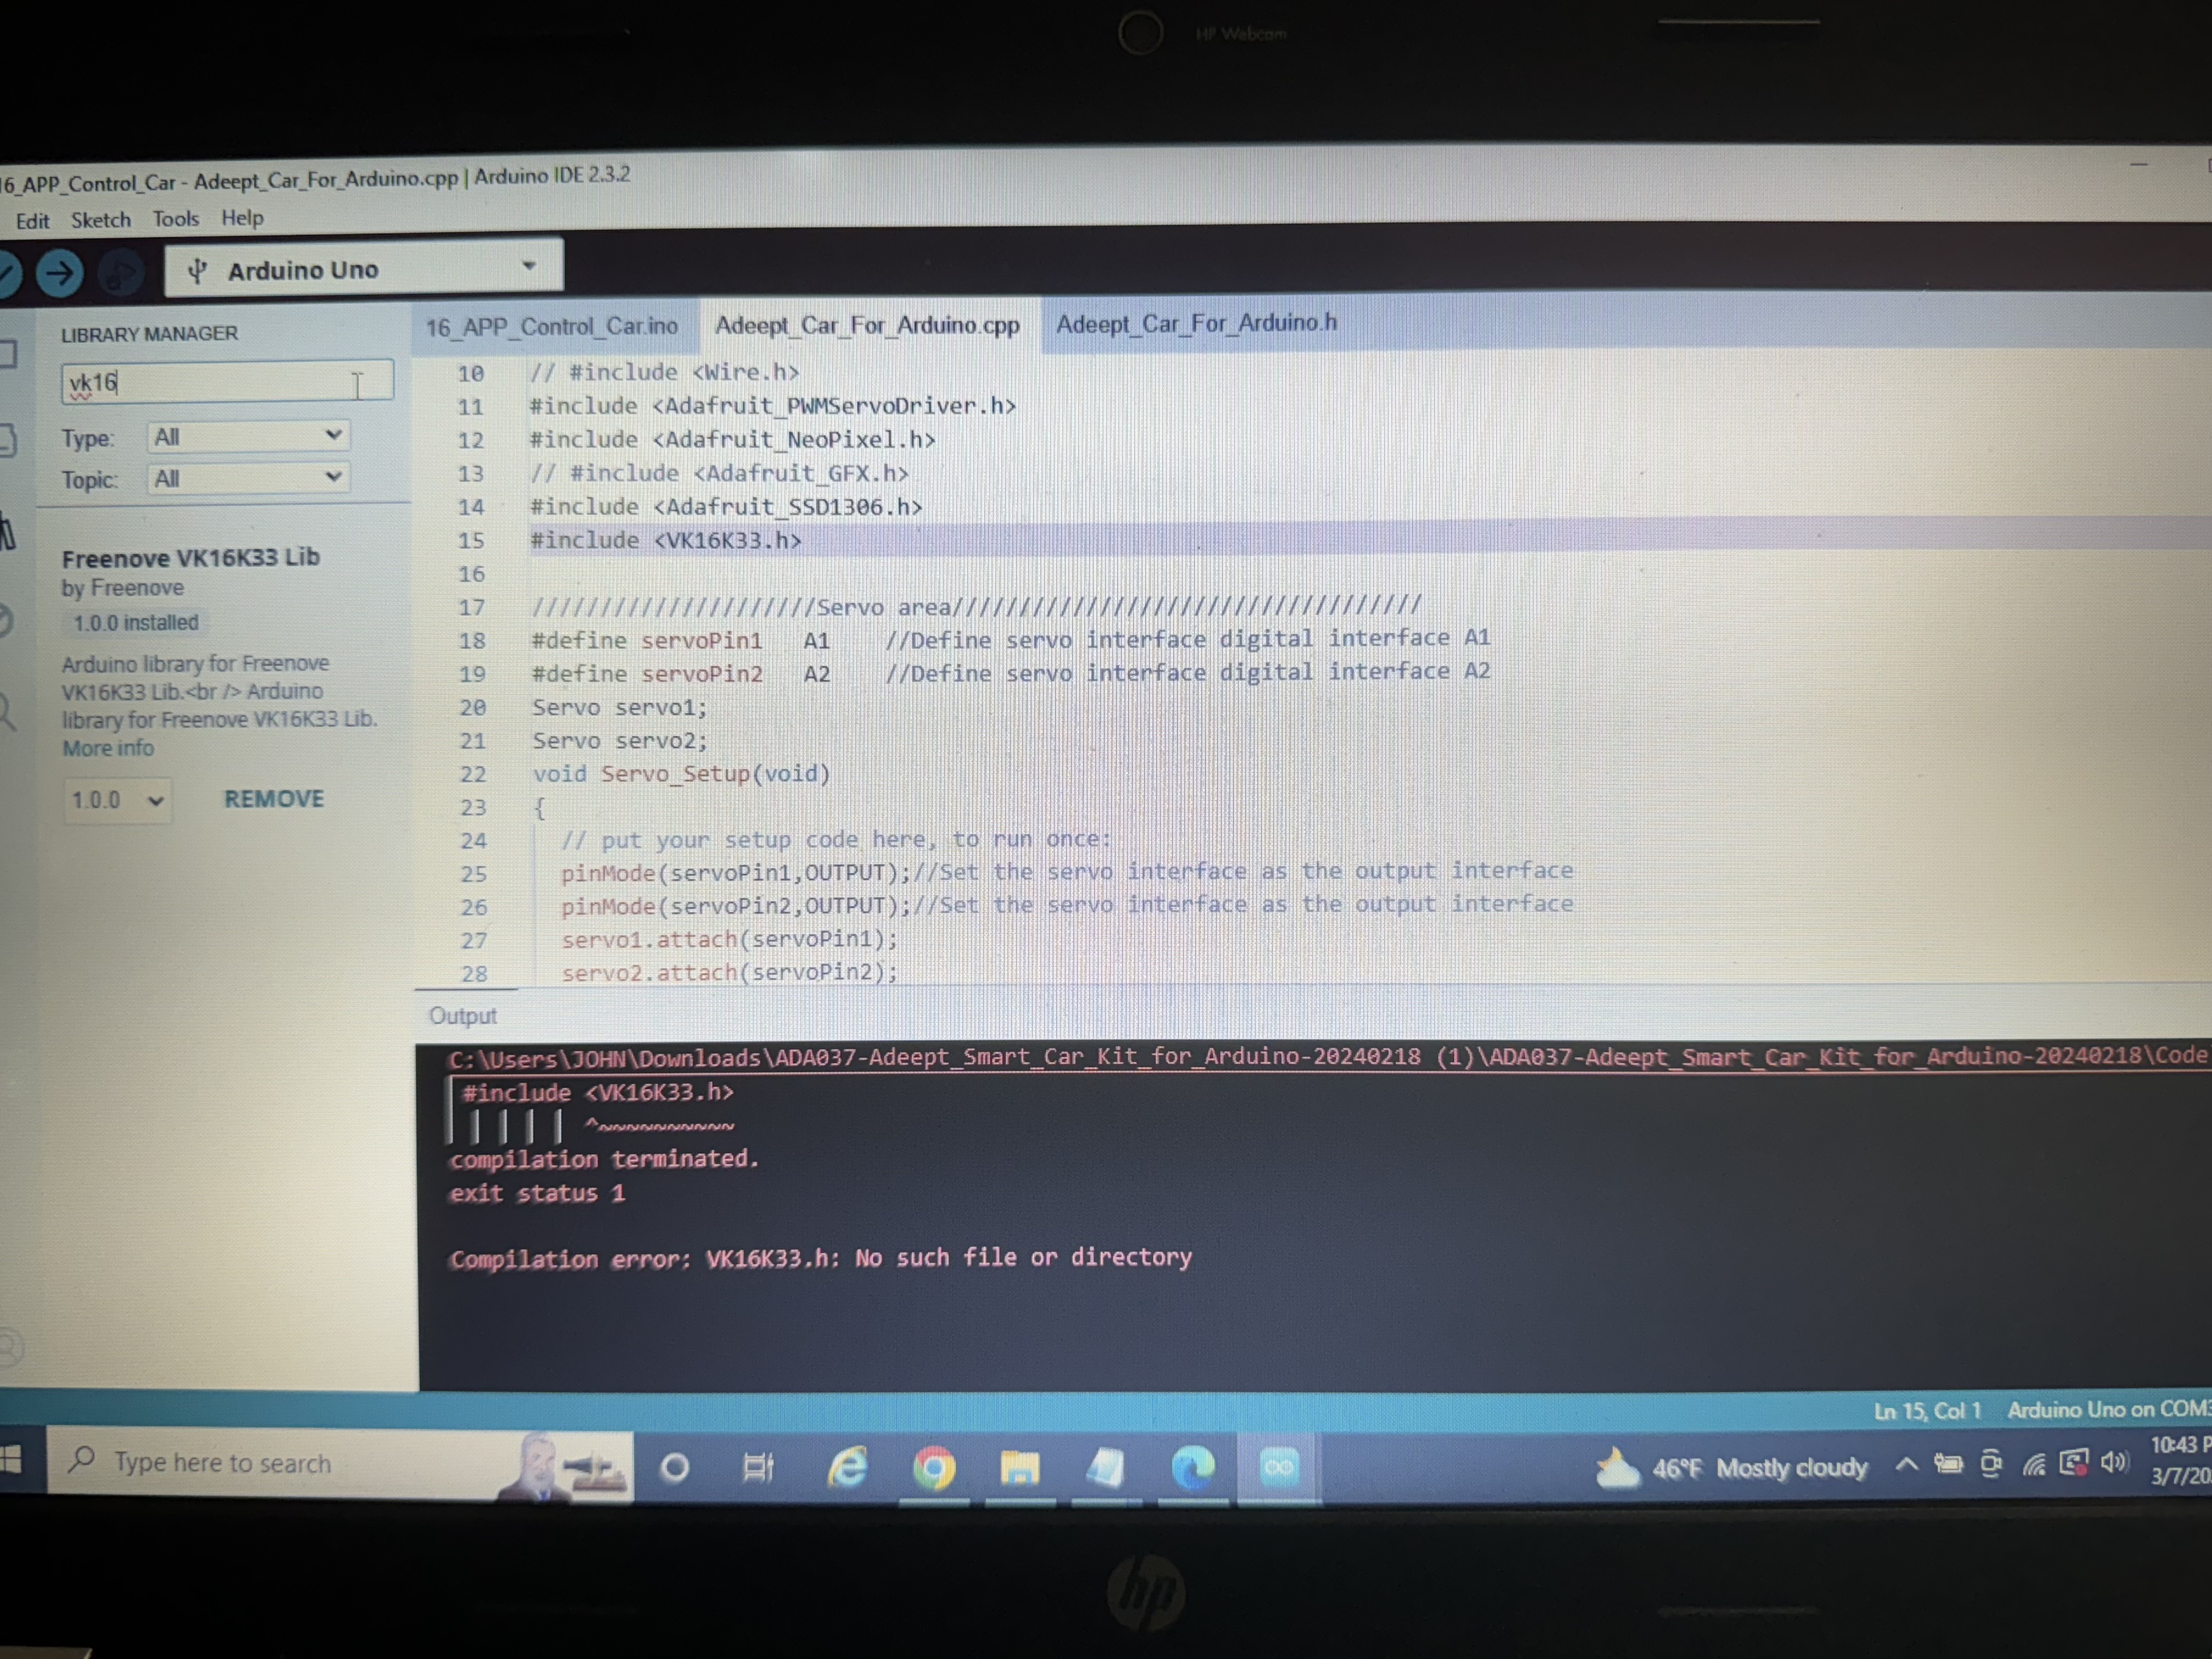Click the library search field containing vk16
Image resolution: width=2212 pixels, height=1659 pixels.
[x=227, y=382]
